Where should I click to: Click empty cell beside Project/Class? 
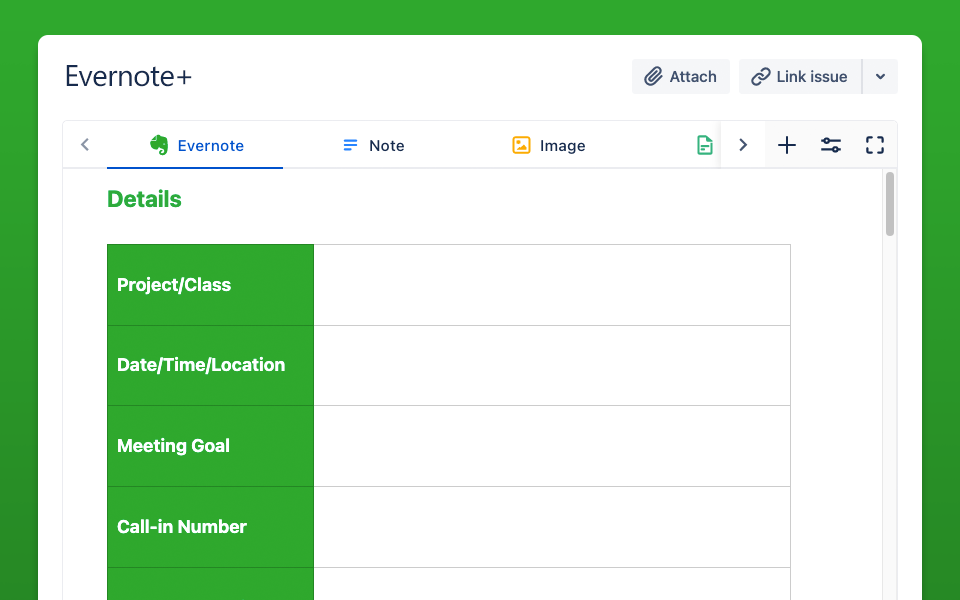pyautogui.click(x=552, y=285)
